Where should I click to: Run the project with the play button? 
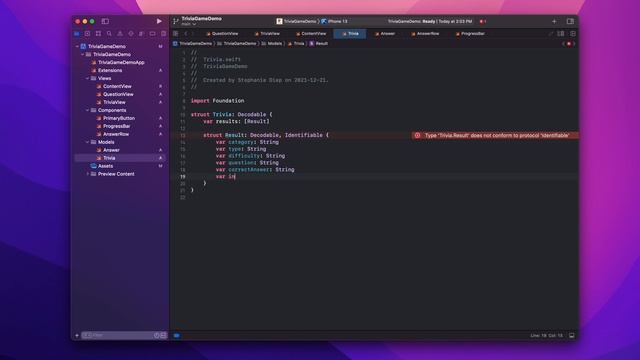tap(159, 21)
